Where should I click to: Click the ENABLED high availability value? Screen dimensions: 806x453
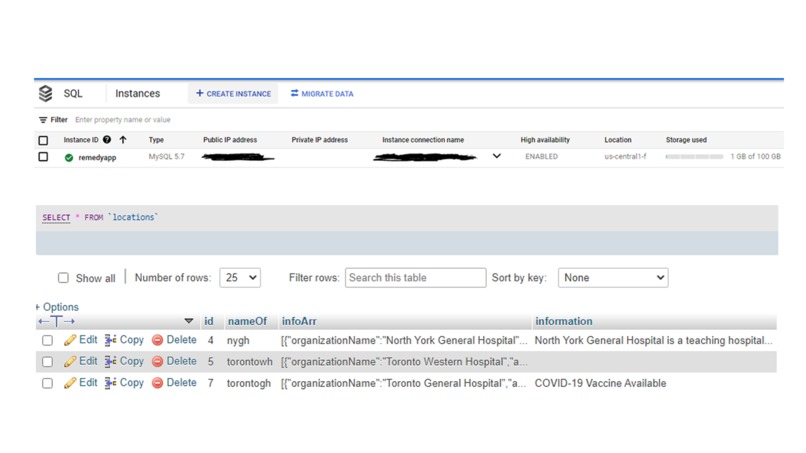point(541,156)
